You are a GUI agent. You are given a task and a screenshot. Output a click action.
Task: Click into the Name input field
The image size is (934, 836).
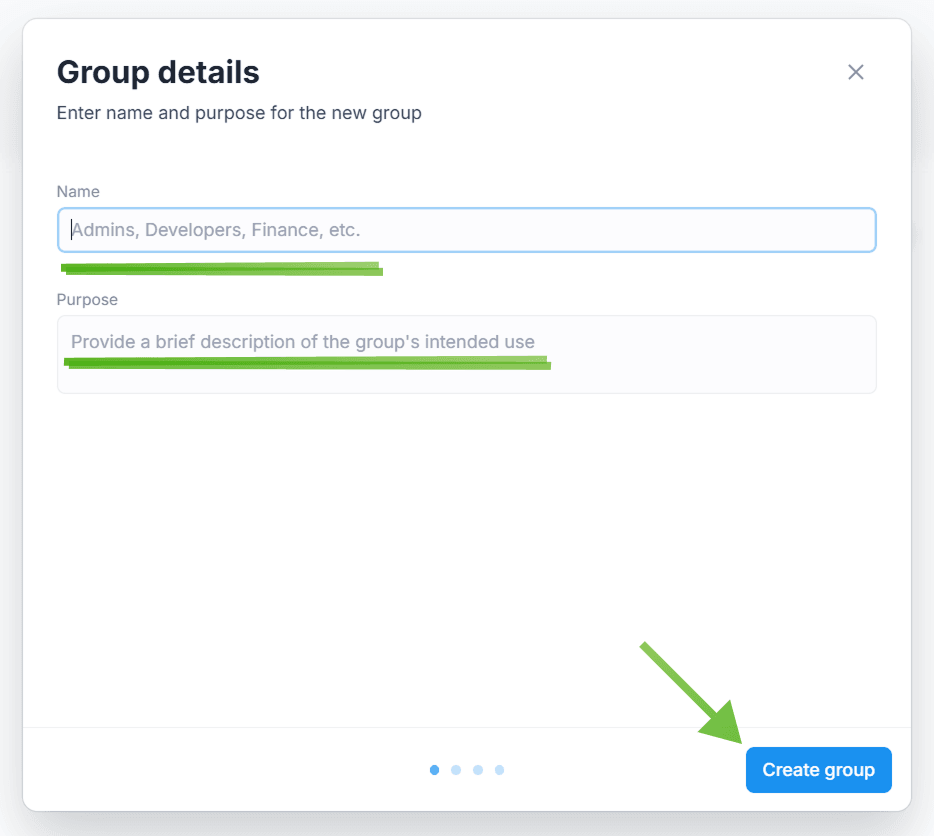[466, 230]
